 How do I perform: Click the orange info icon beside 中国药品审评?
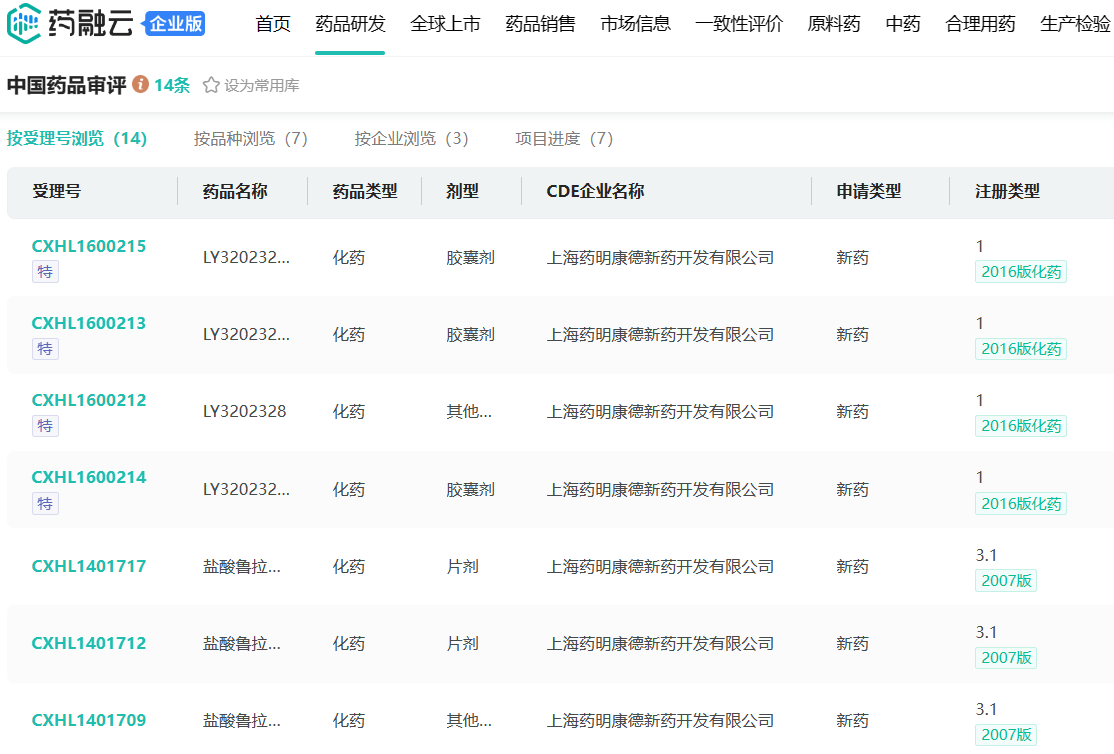tap(140, 85)
